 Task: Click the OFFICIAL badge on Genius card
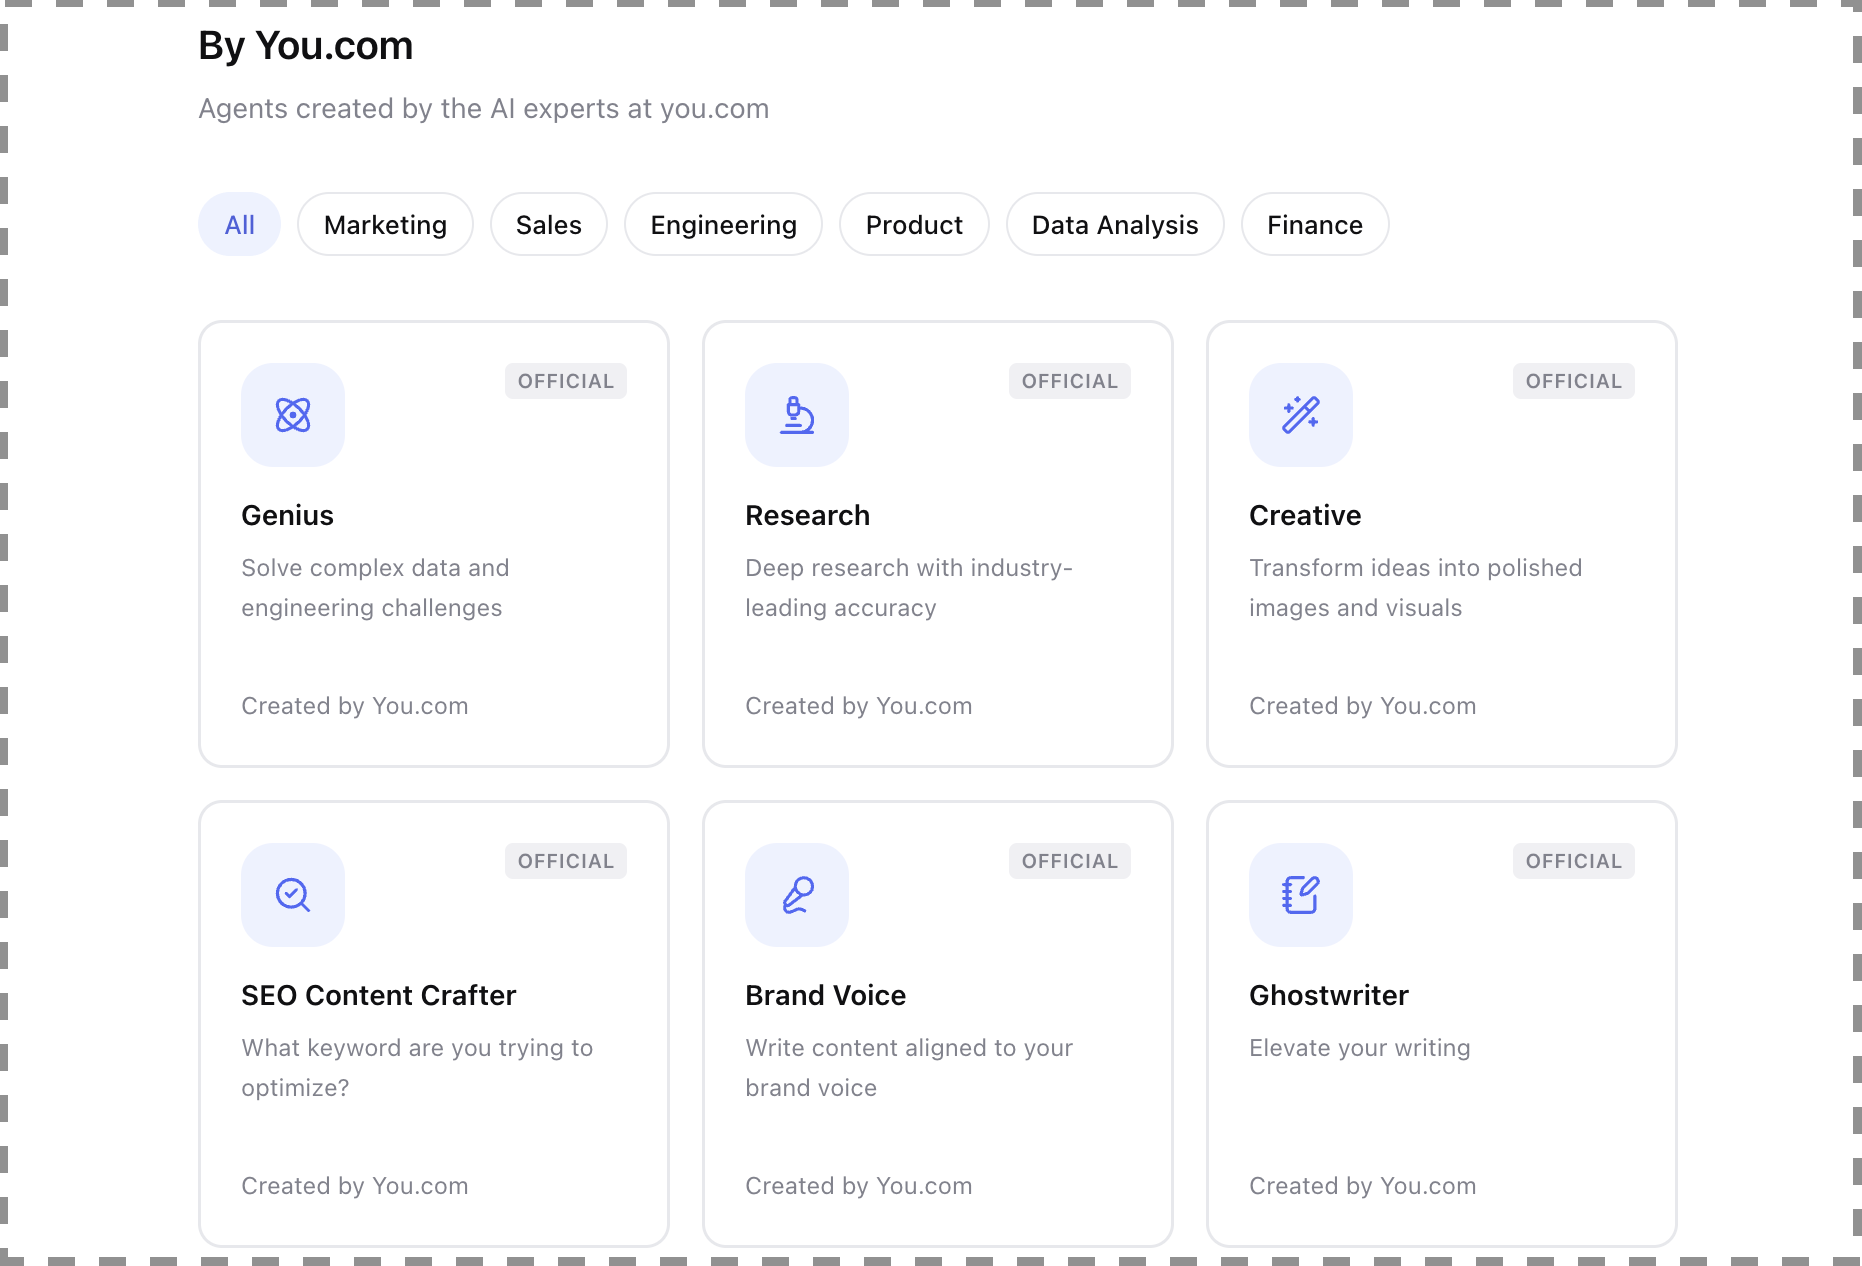coord(566,381)
